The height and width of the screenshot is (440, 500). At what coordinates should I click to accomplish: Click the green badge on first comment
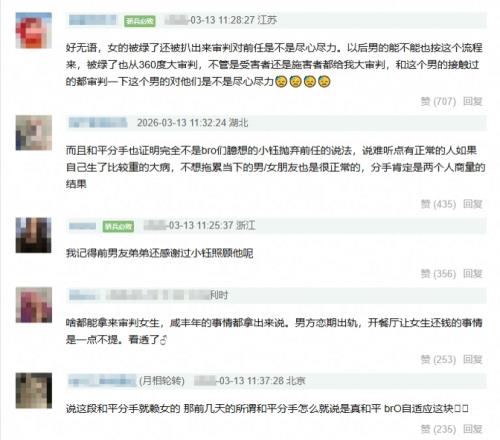pyautogui.click(x=140, y=21)
